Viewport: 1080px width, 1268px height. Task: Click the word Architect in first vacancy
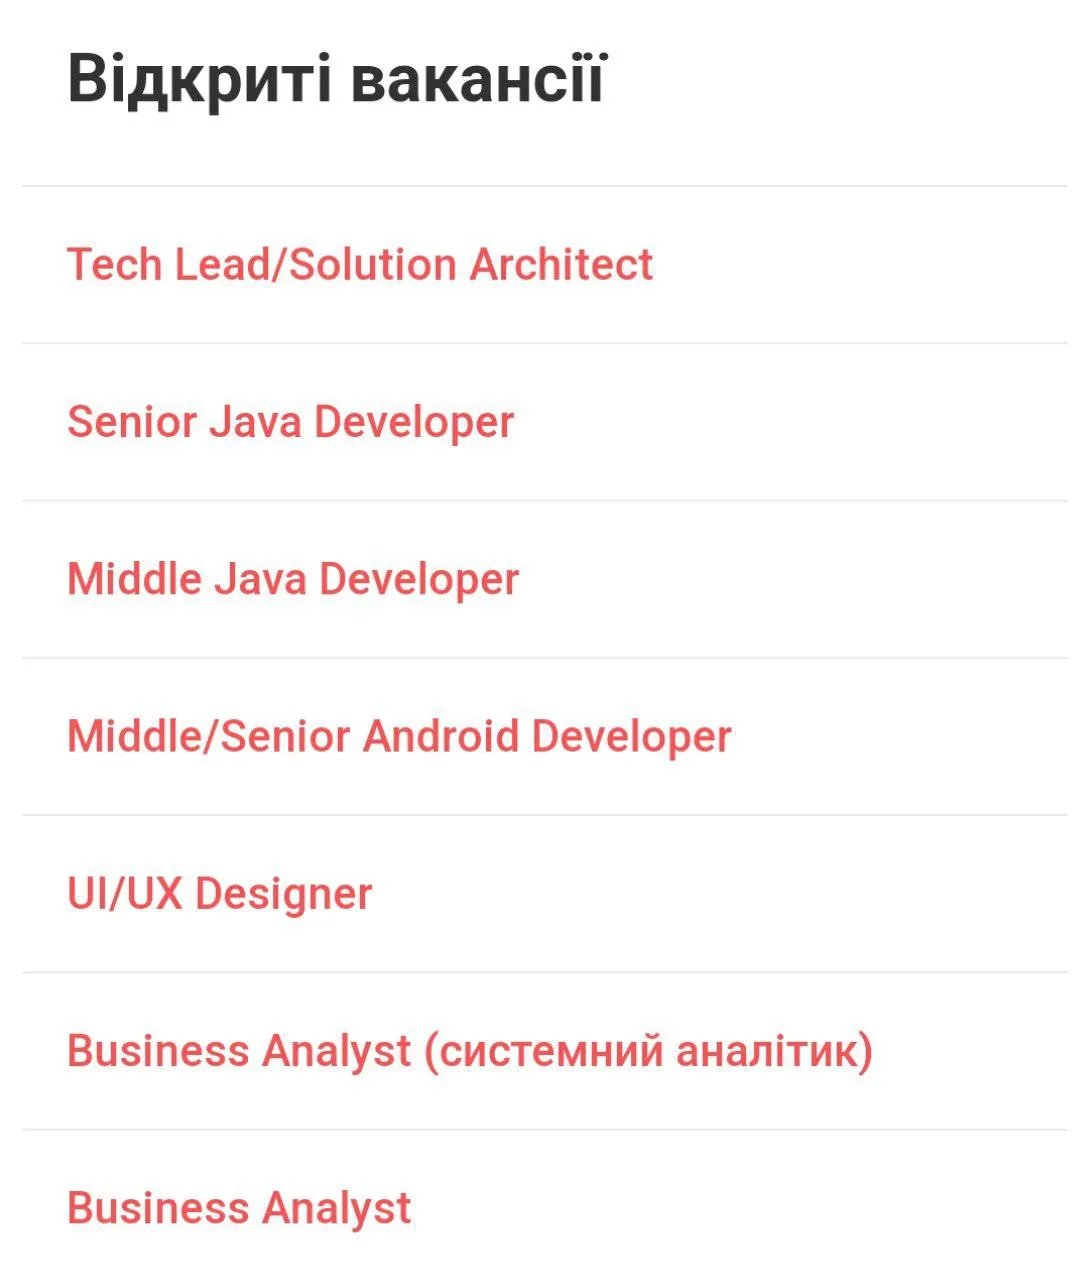pos(561,265)
